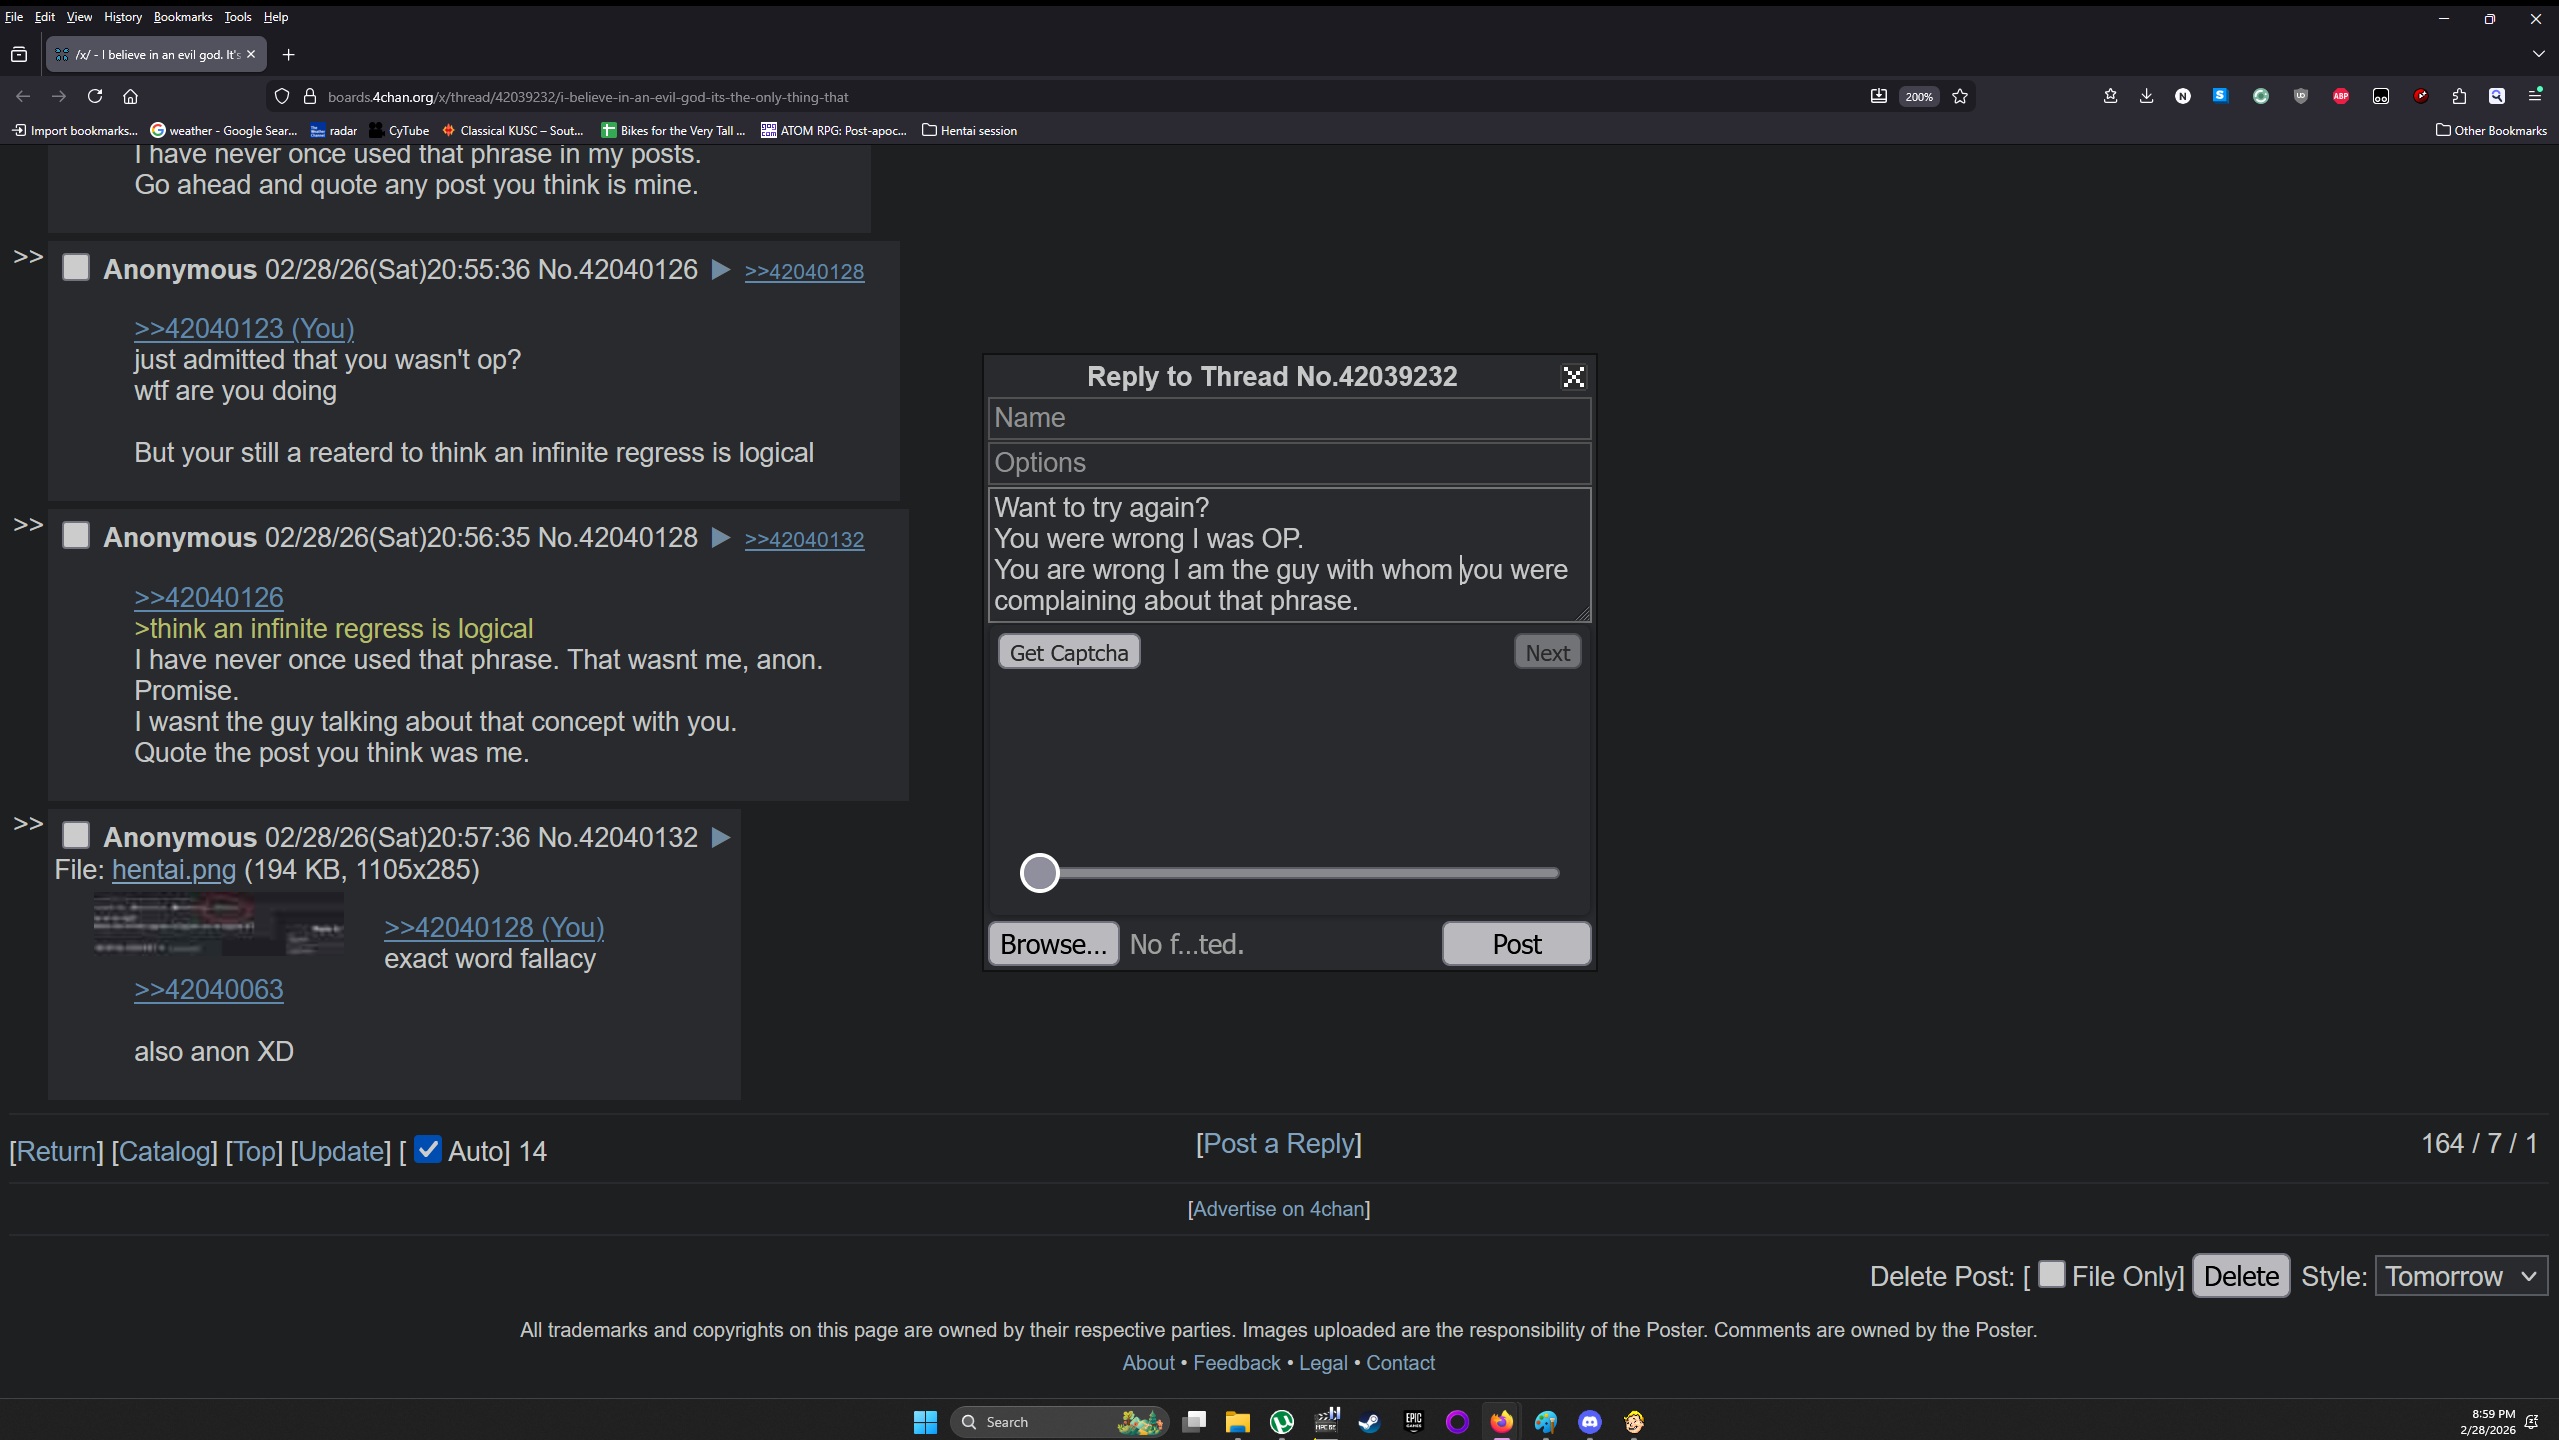Expand post menu arrow on No.42040126
2559x1440 pixels.
[720, 269]
